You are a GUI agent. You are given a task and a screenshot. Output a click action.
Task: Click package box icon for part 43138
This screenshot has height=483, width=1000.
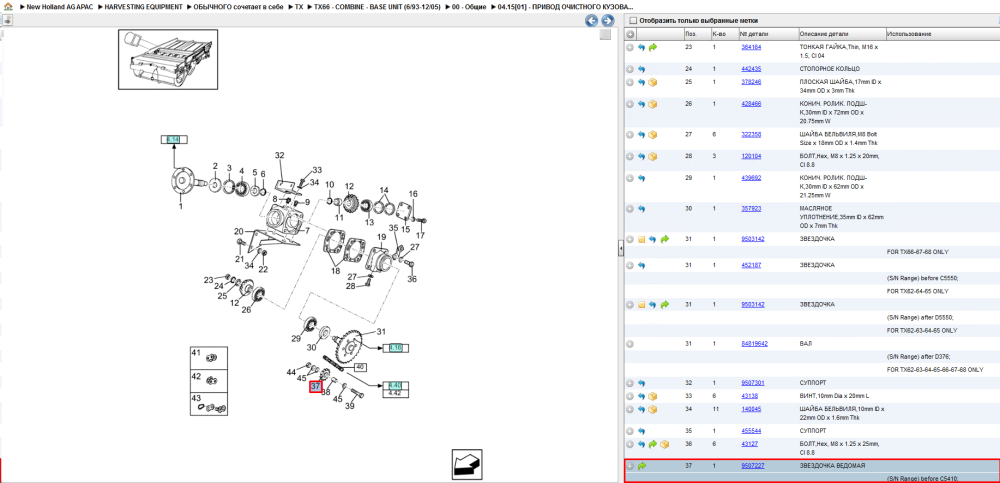pos(652,396)
